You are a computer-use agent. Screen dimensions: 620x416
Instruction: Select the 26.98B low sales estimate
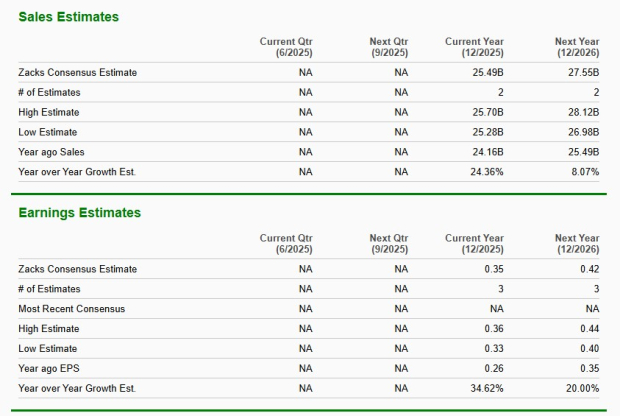click(583, 132)
